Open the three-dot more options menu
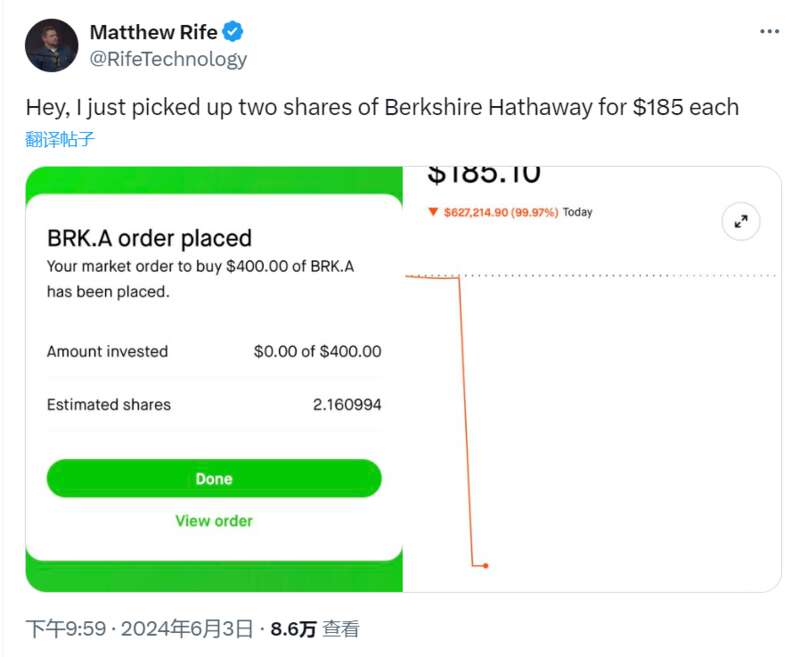The image size is (800, 657). click(x=769, y=32)
